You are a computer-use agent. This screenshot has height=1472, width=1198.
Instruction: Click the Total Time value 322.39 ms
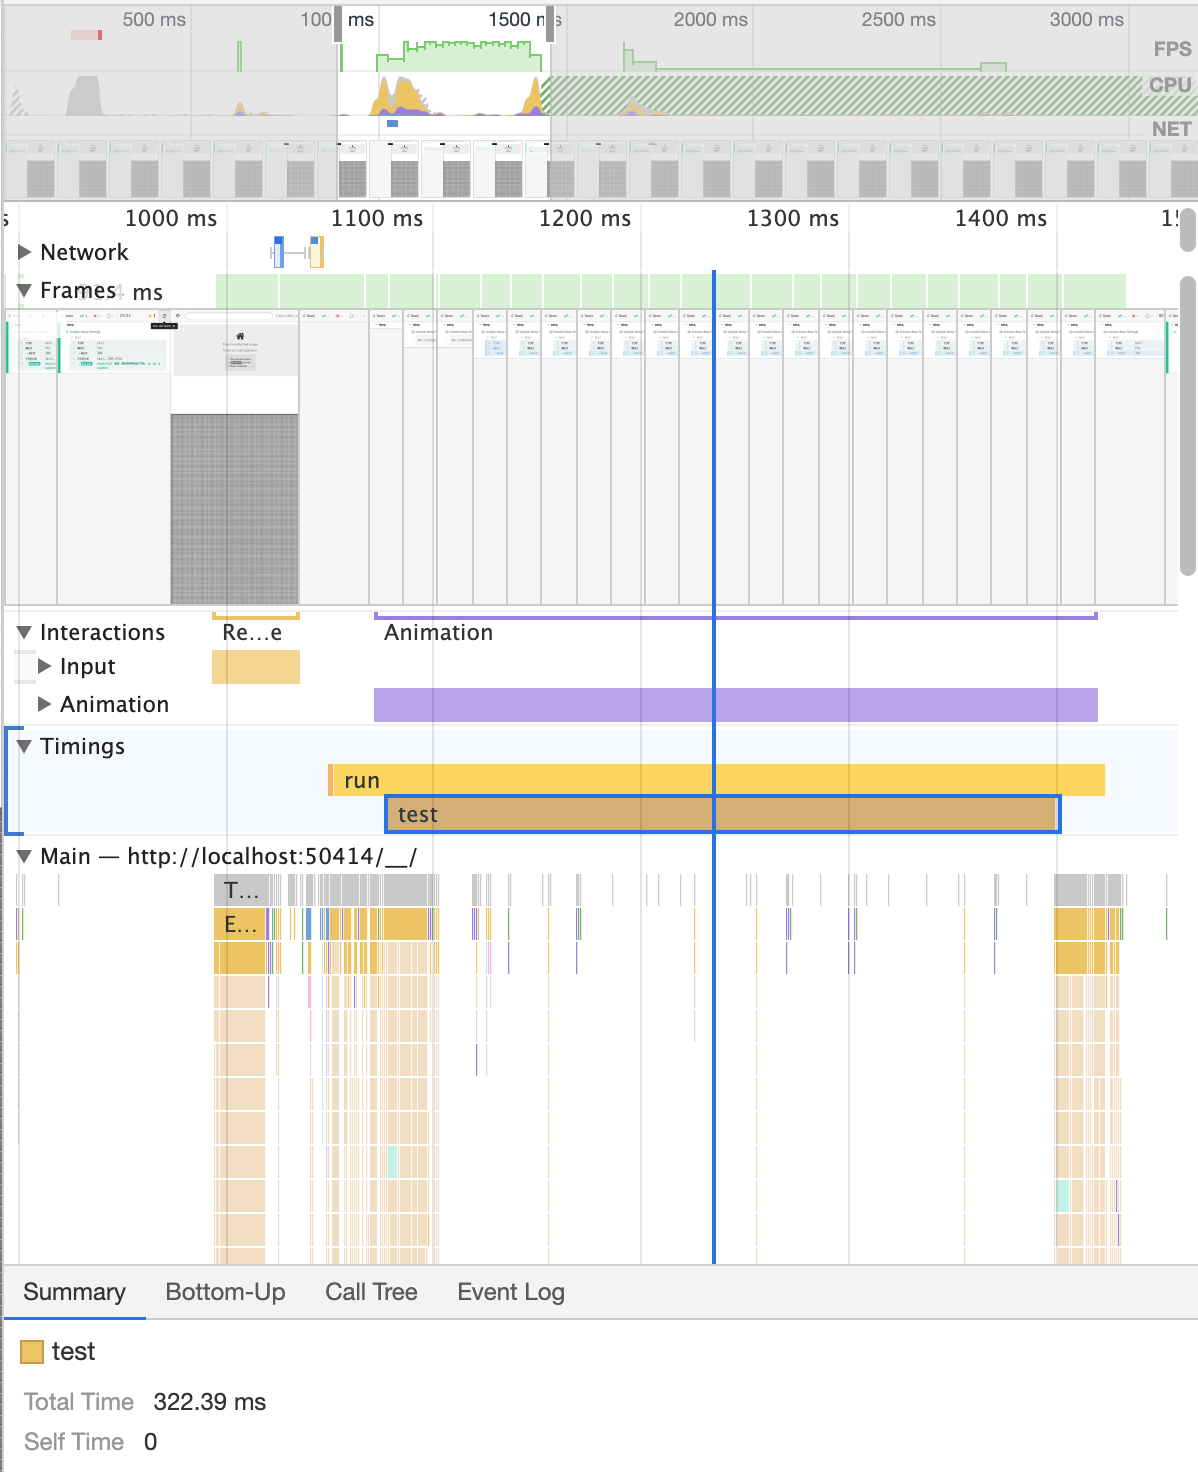(x=210, y=1402)
